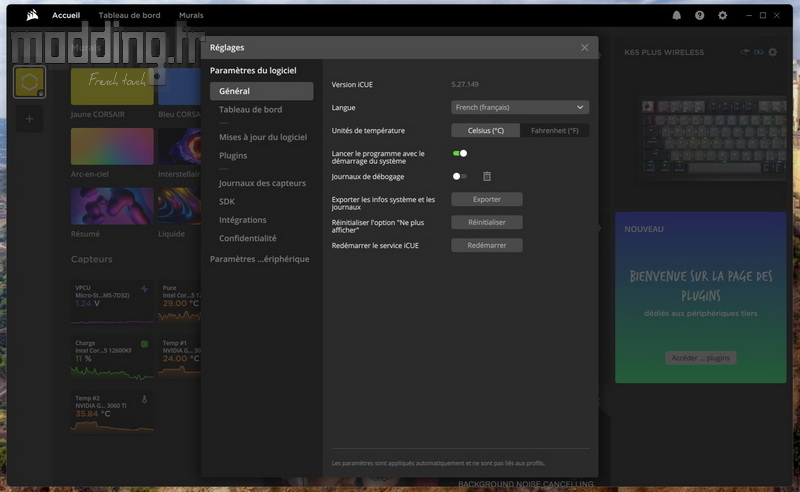800x492 pixels.
Task: Open the Plugins settings section
Action: [233, 155]
